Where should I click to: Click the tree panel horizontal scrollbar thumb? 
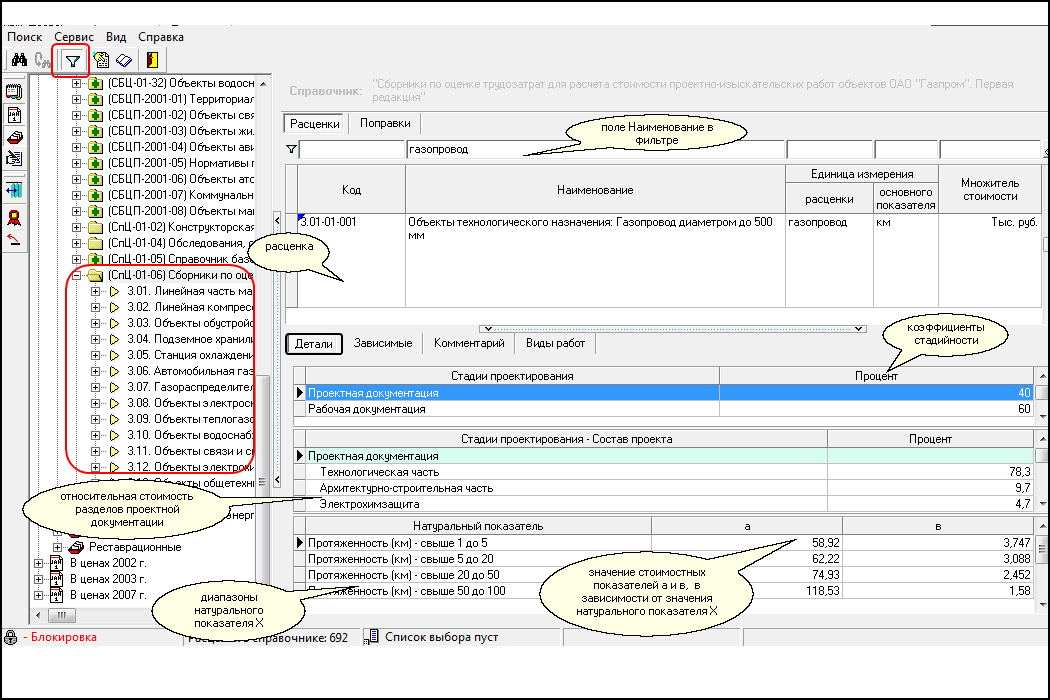[62, 615]
